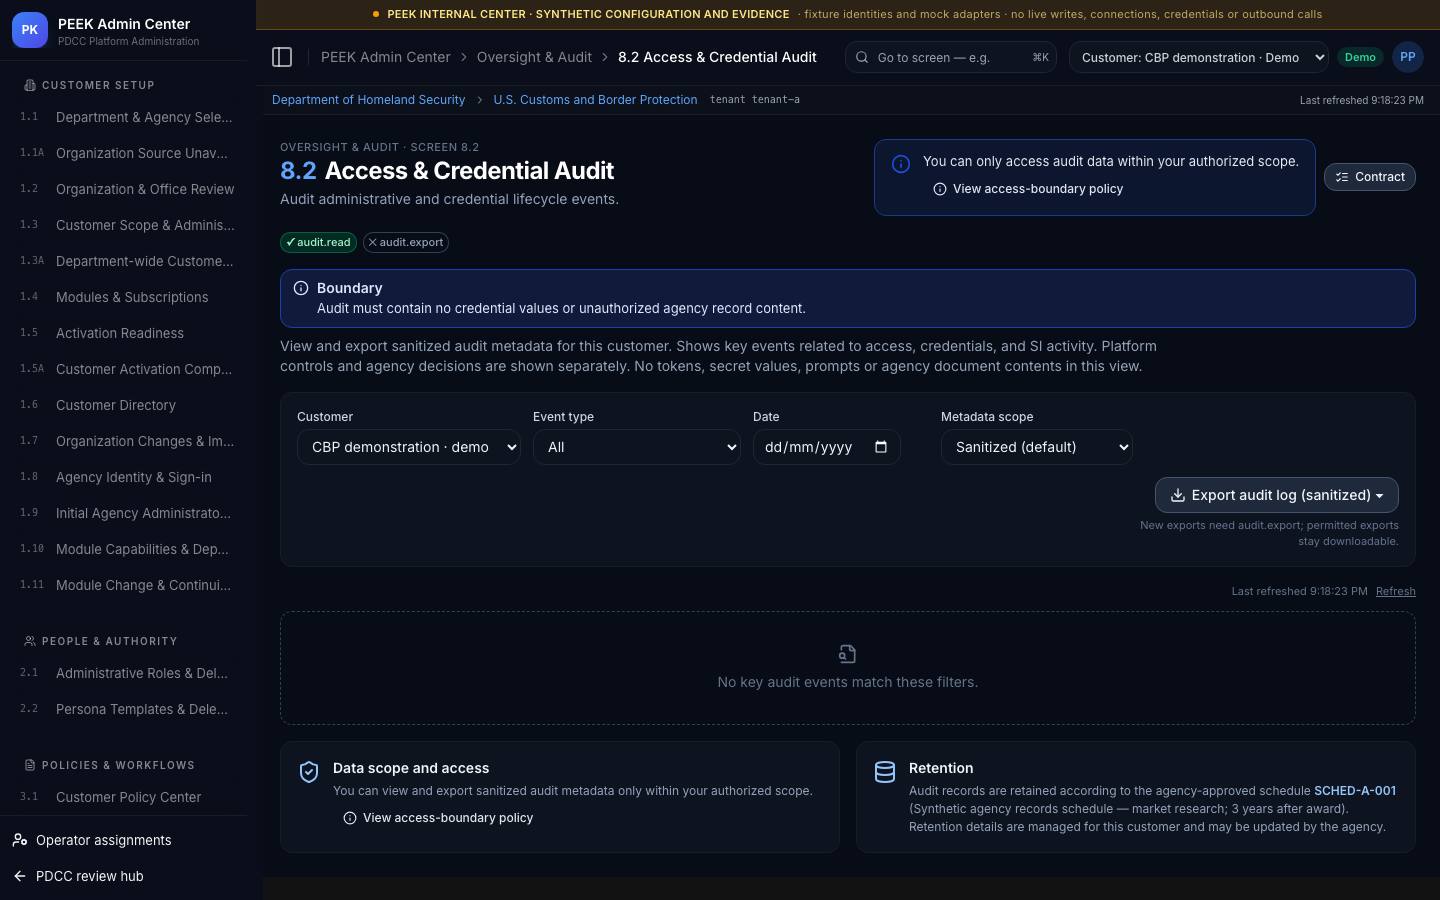Return to PDCC review hub

(x=90, y=876)
